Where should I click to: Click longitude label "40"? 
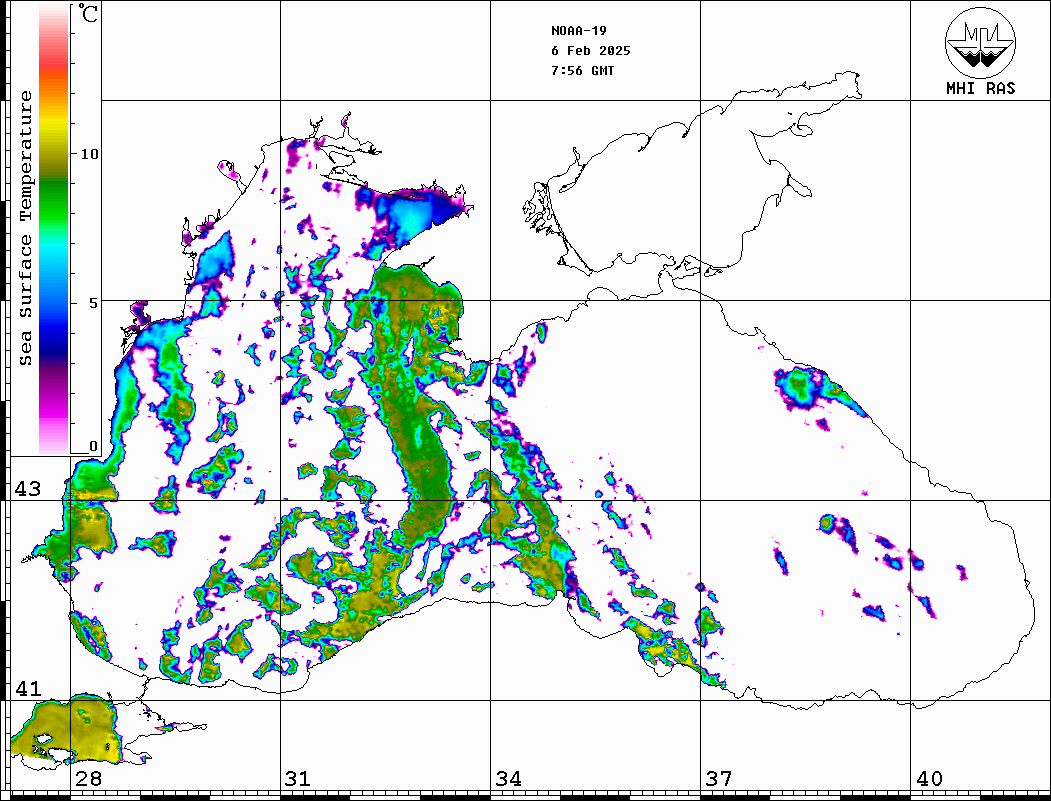click(929, 779)
